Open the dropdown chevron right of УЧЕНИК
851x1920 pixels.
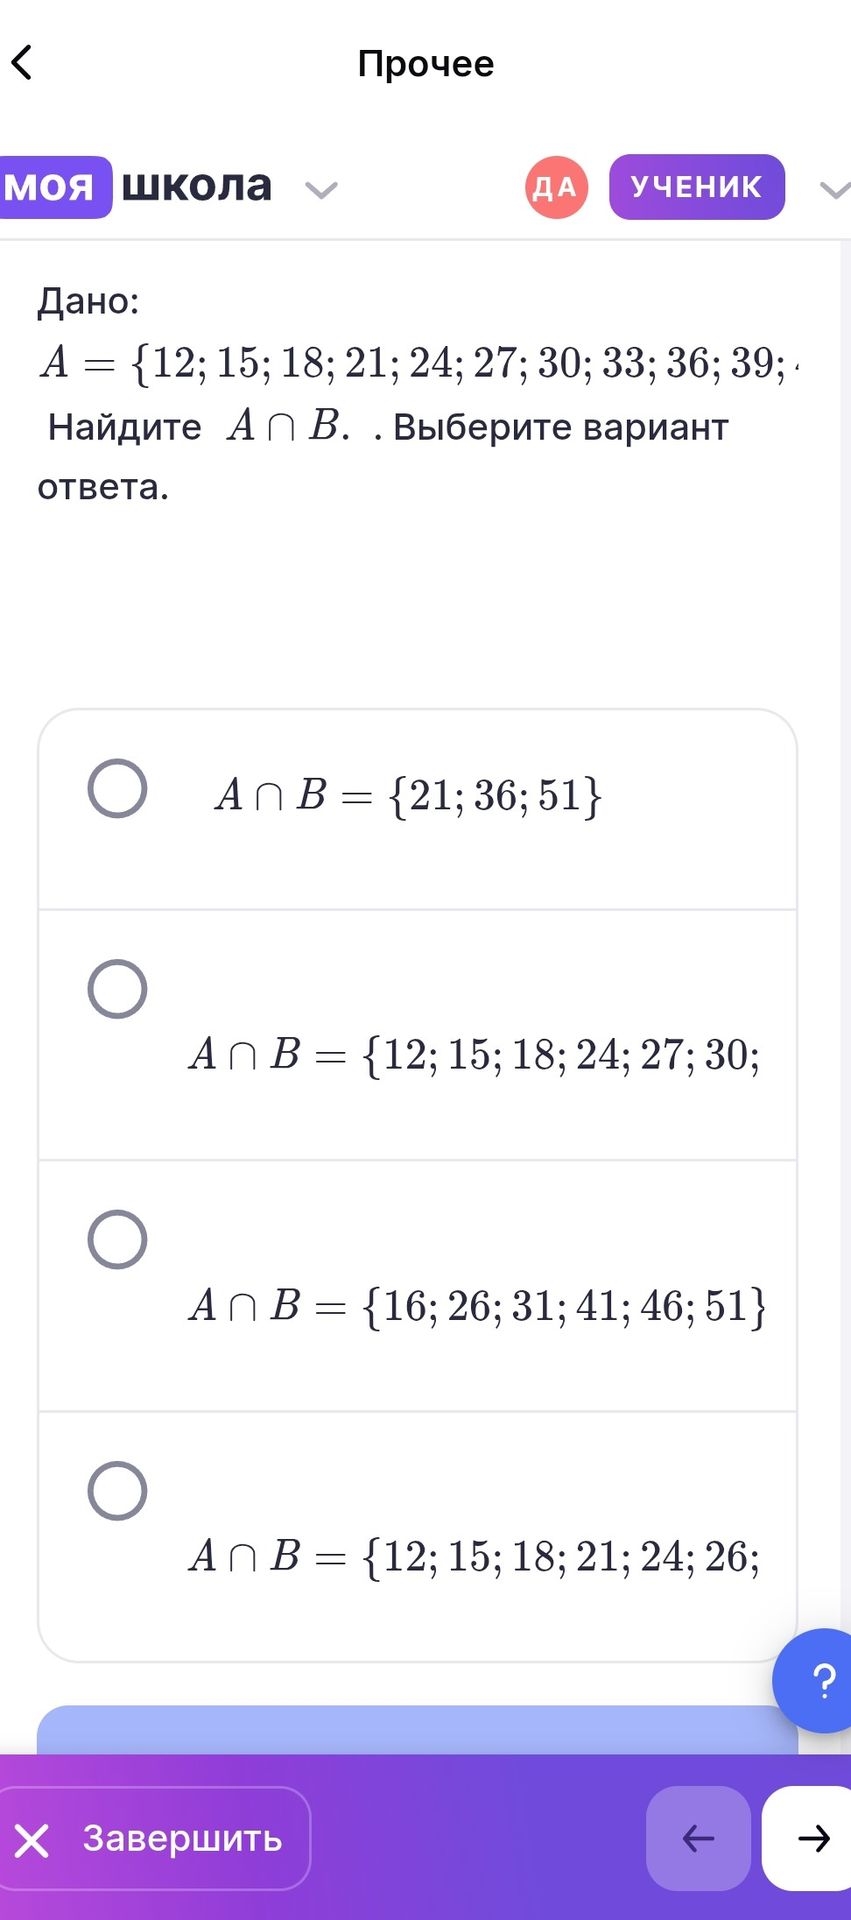click(835, 190)
